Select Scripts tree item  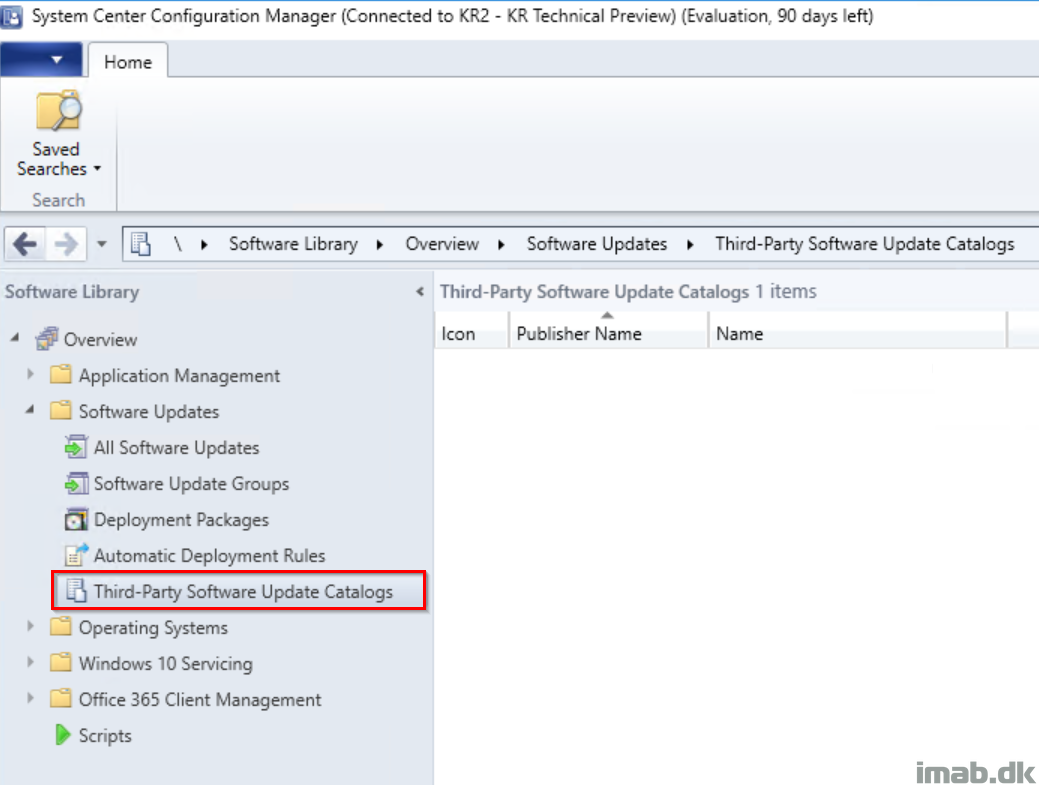coord(105,736)
